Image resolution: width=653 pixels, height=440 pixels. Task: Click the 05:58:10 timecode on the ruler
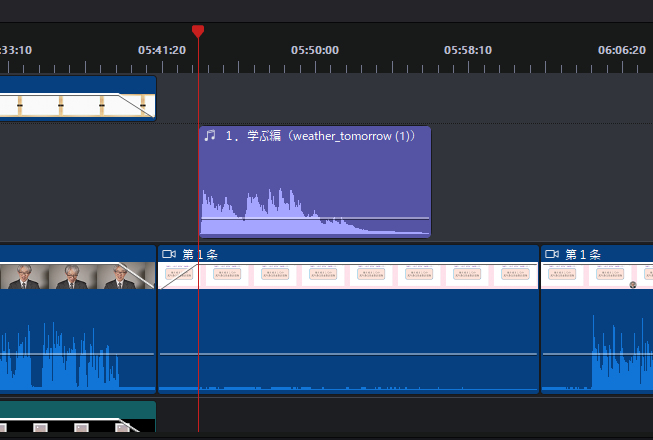tap(468, 49)
